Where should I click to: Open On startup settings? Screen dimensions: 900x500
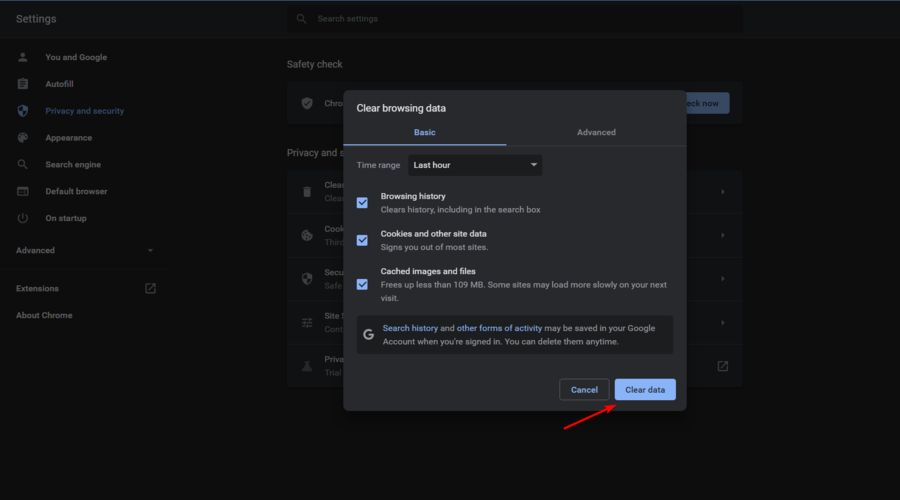coord(65,219)
